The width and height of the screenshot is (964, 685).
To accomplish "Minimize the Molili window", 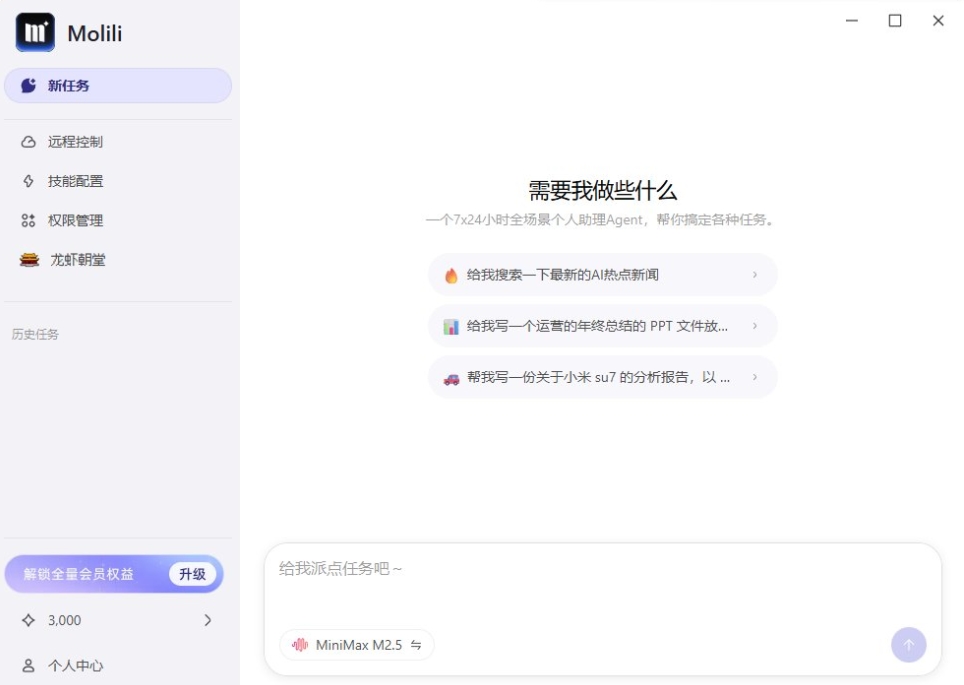I will (x=851, y=21).
